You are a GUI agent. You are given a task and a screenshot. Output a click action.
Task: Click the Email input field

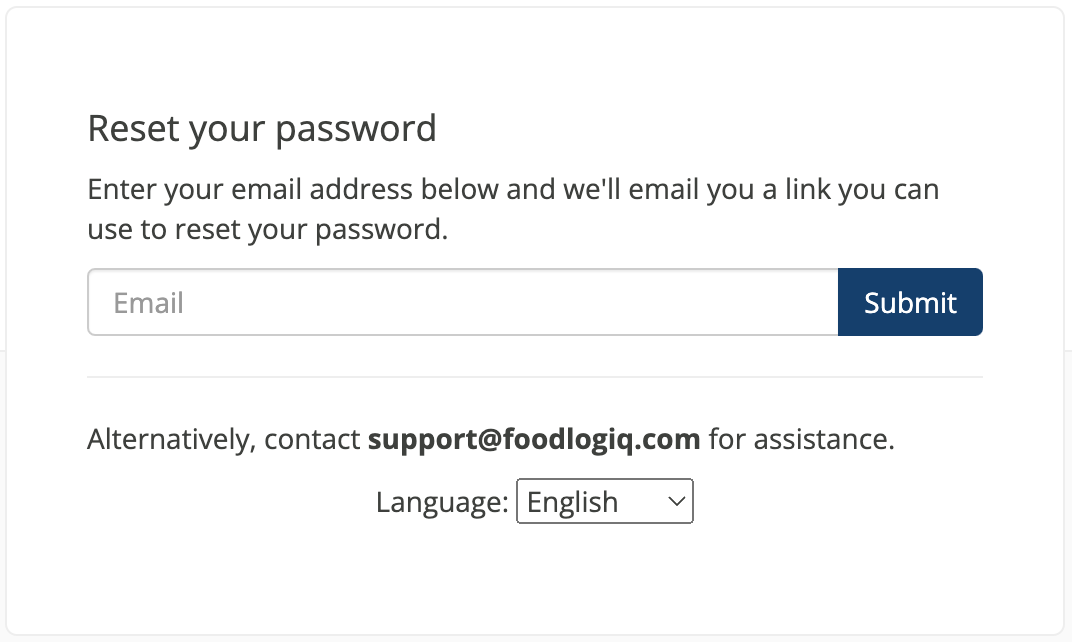463,302
